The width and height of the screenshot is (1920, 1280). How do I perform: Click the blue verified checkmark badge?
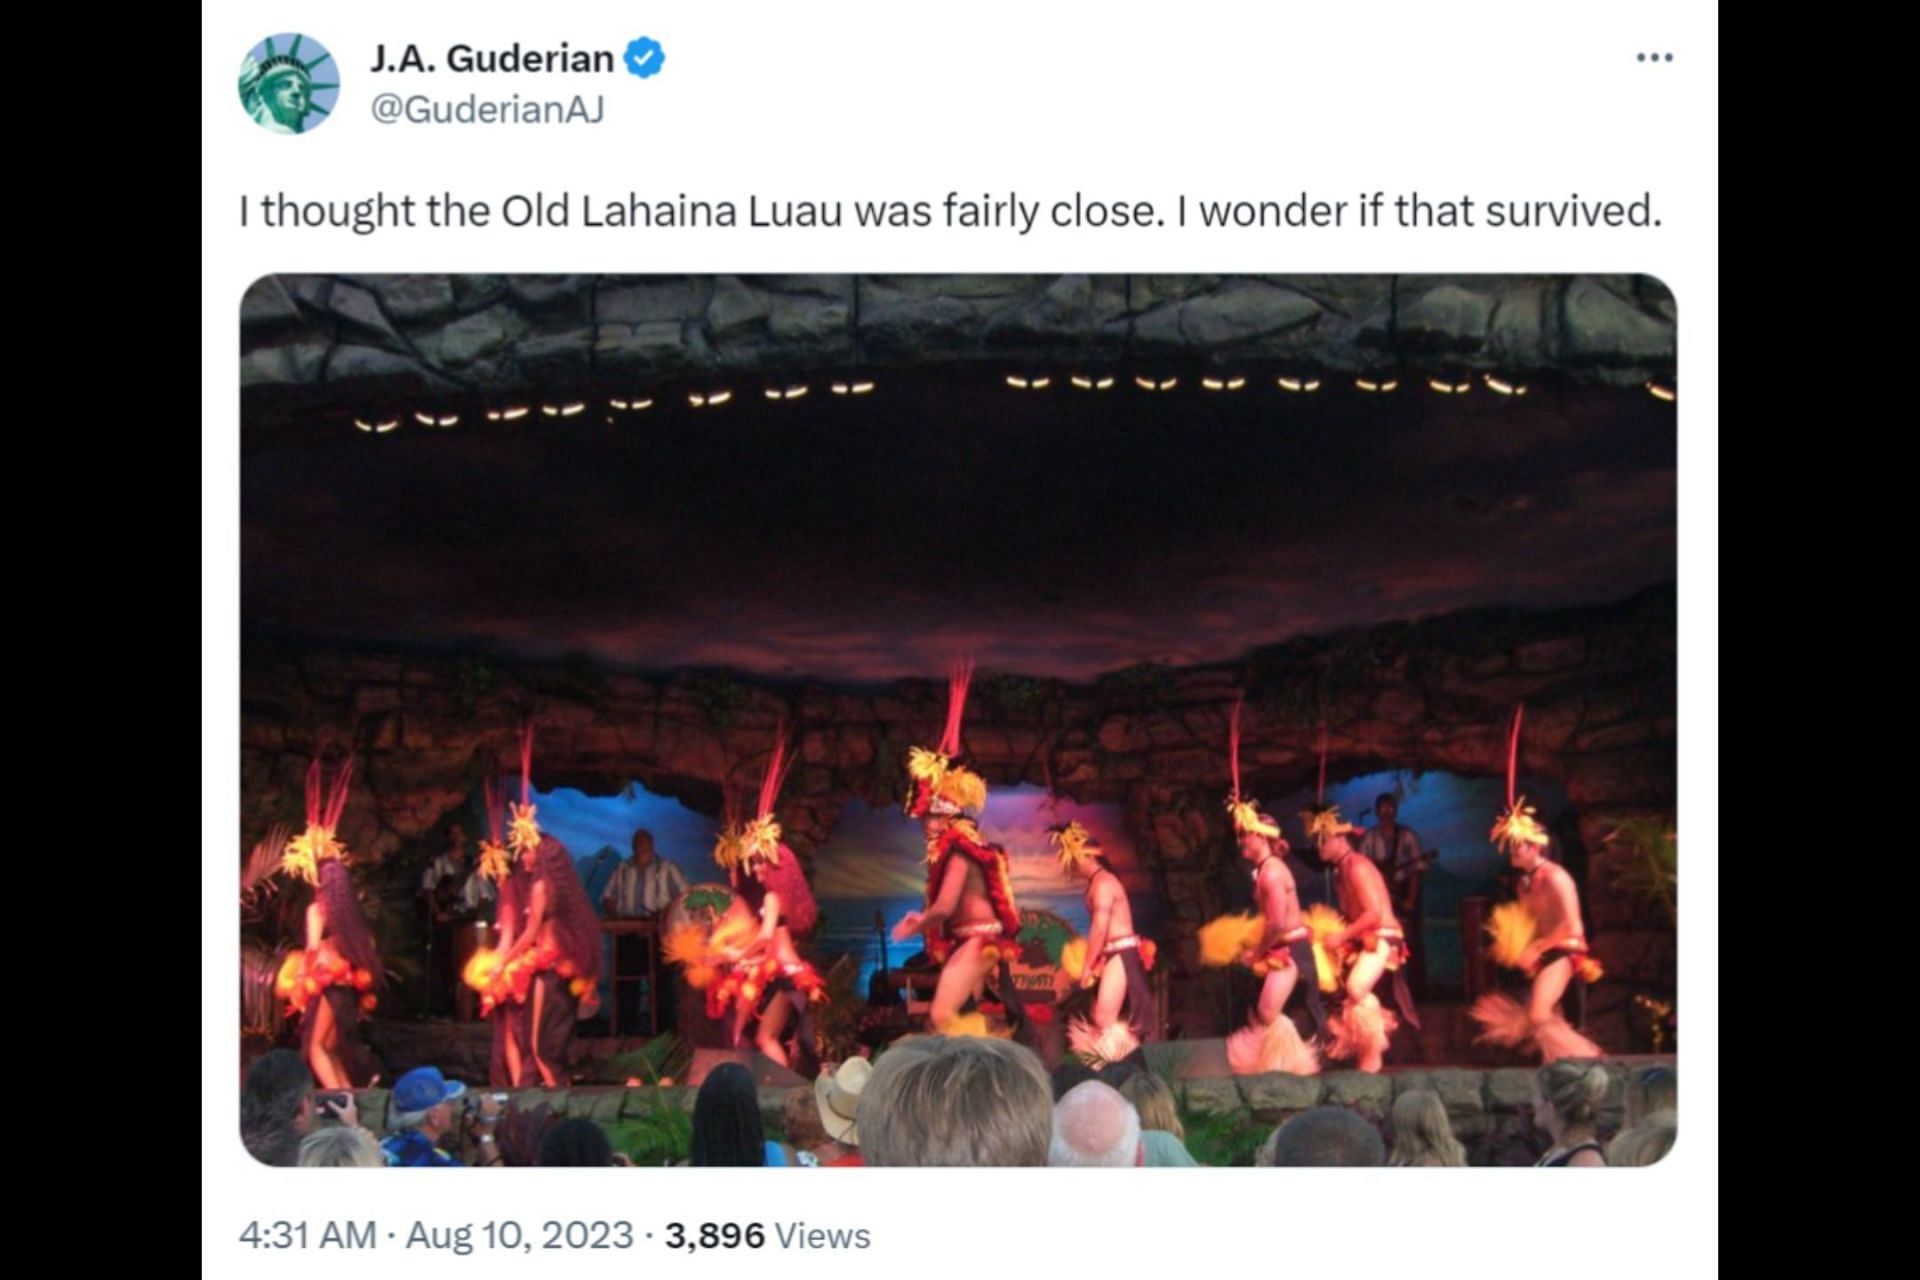click(644, 58)
